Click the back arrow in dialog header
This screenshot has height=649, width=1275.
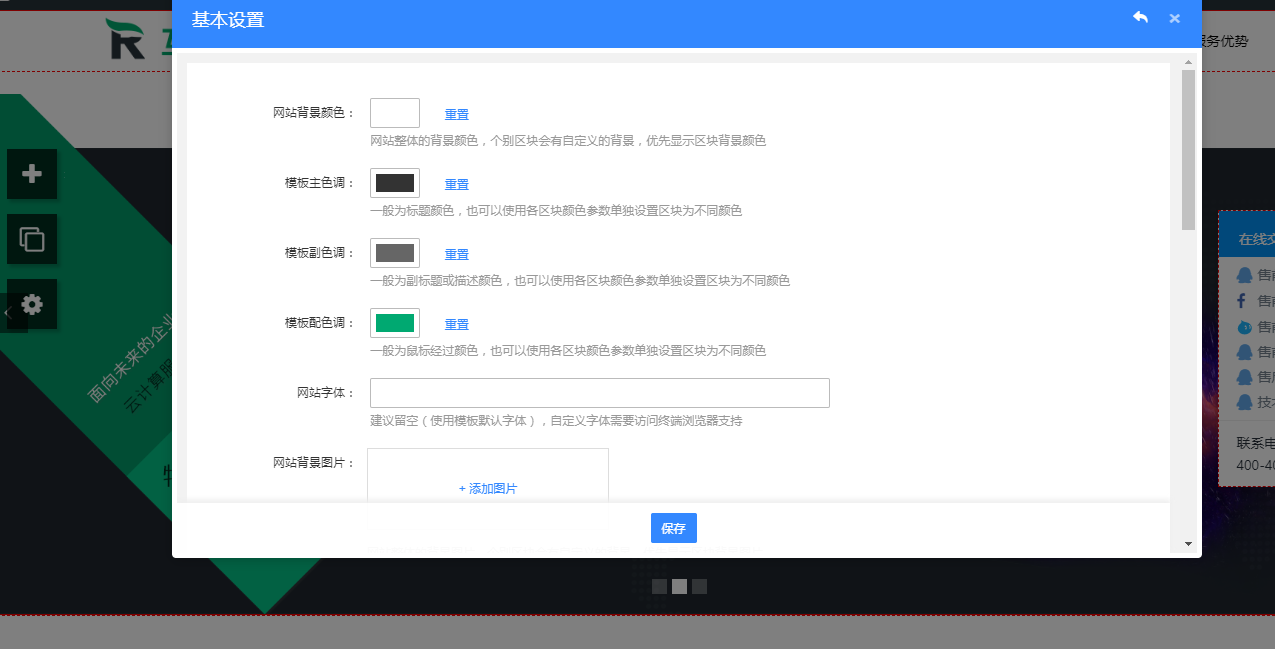(x=1140, y=18)
